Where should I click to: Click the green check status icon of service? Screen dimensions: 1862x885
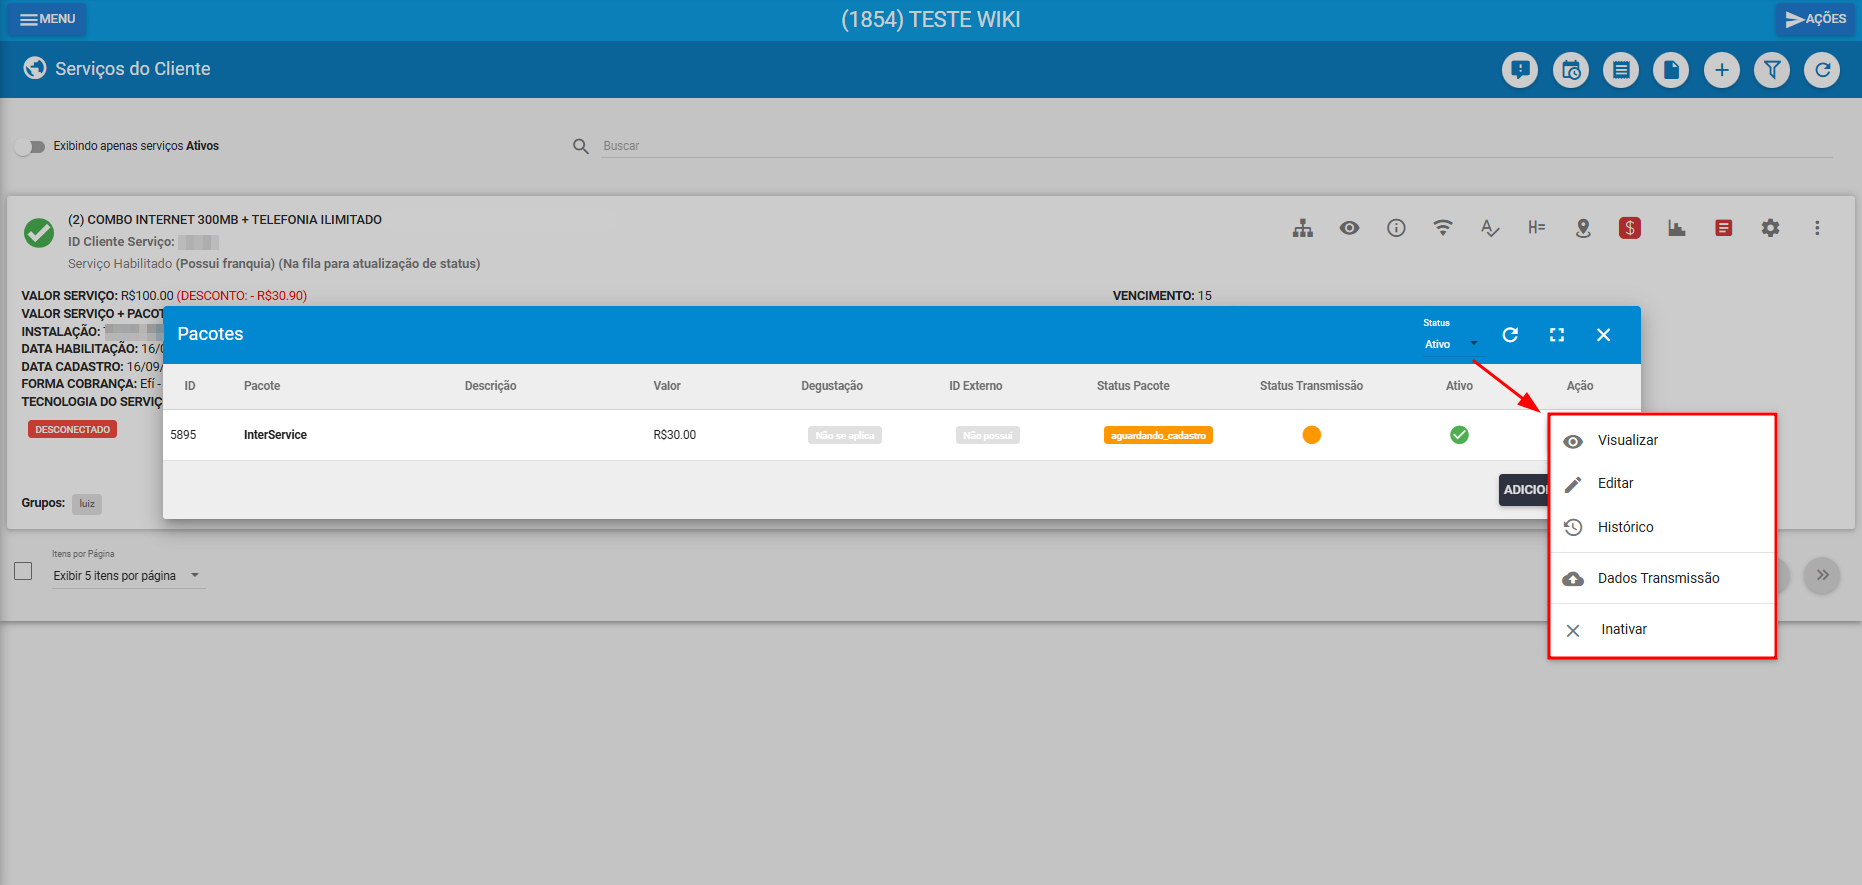click(39, 233)
